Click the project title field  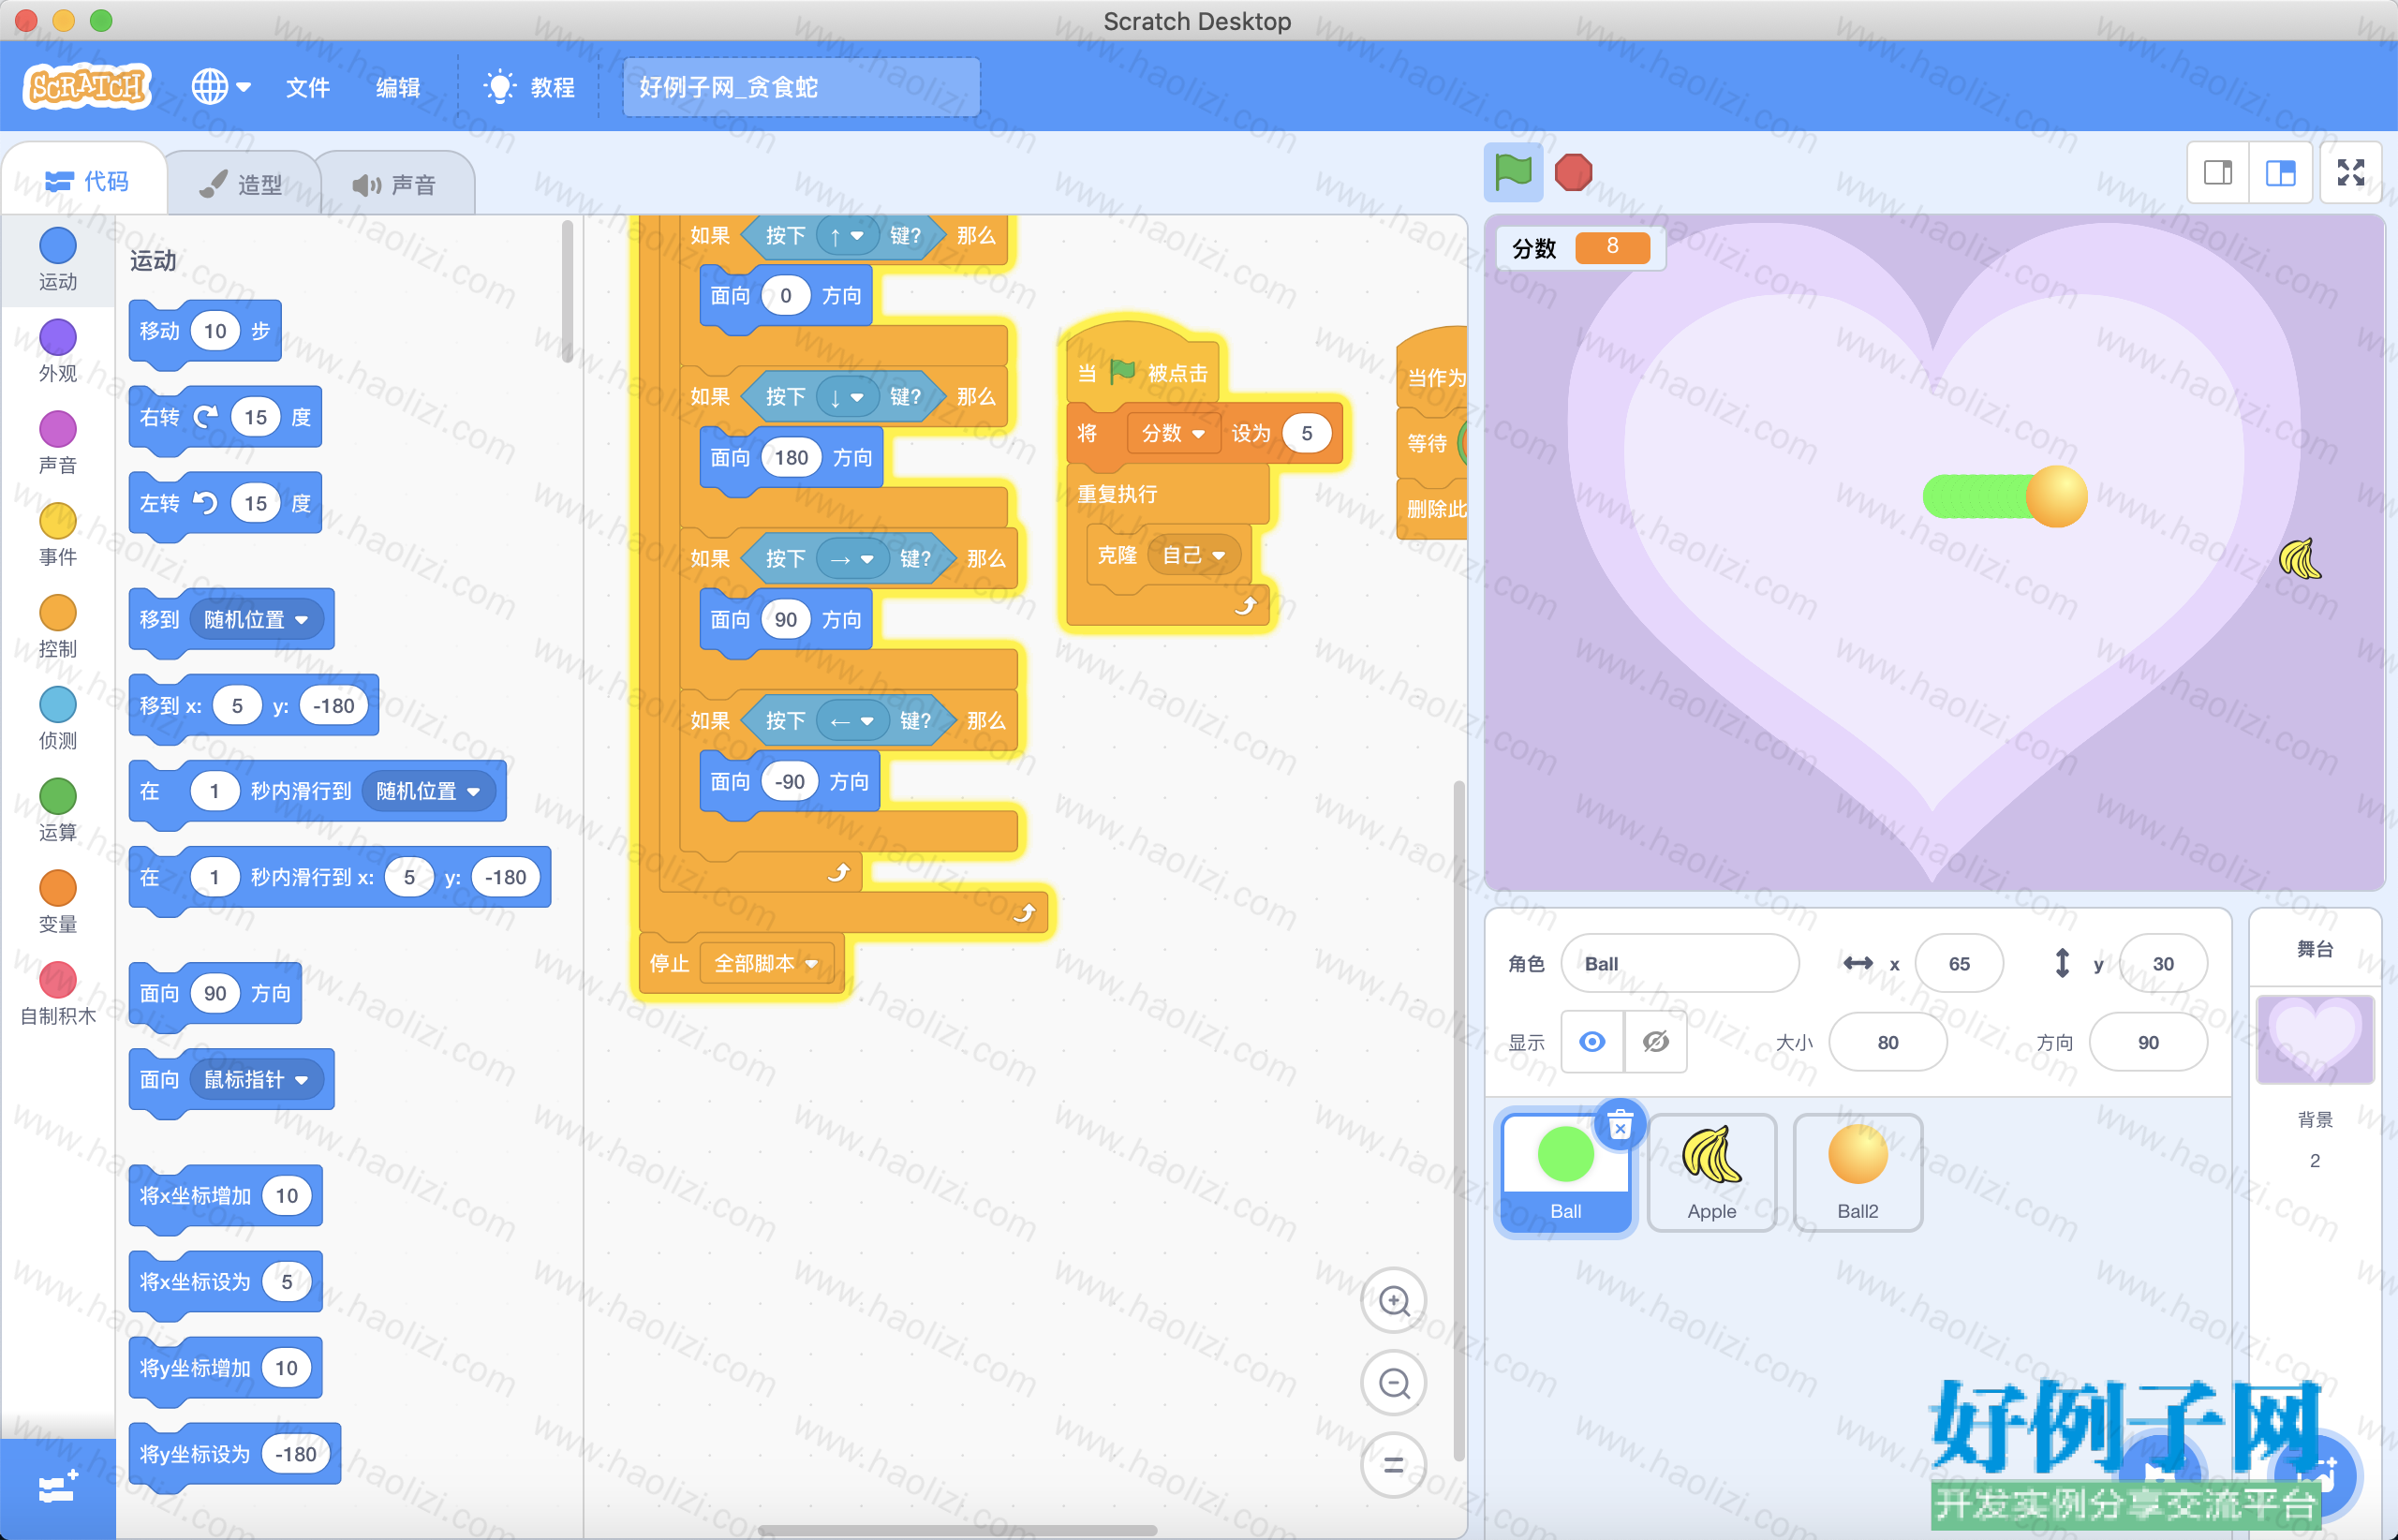click(x=801, y=87)
